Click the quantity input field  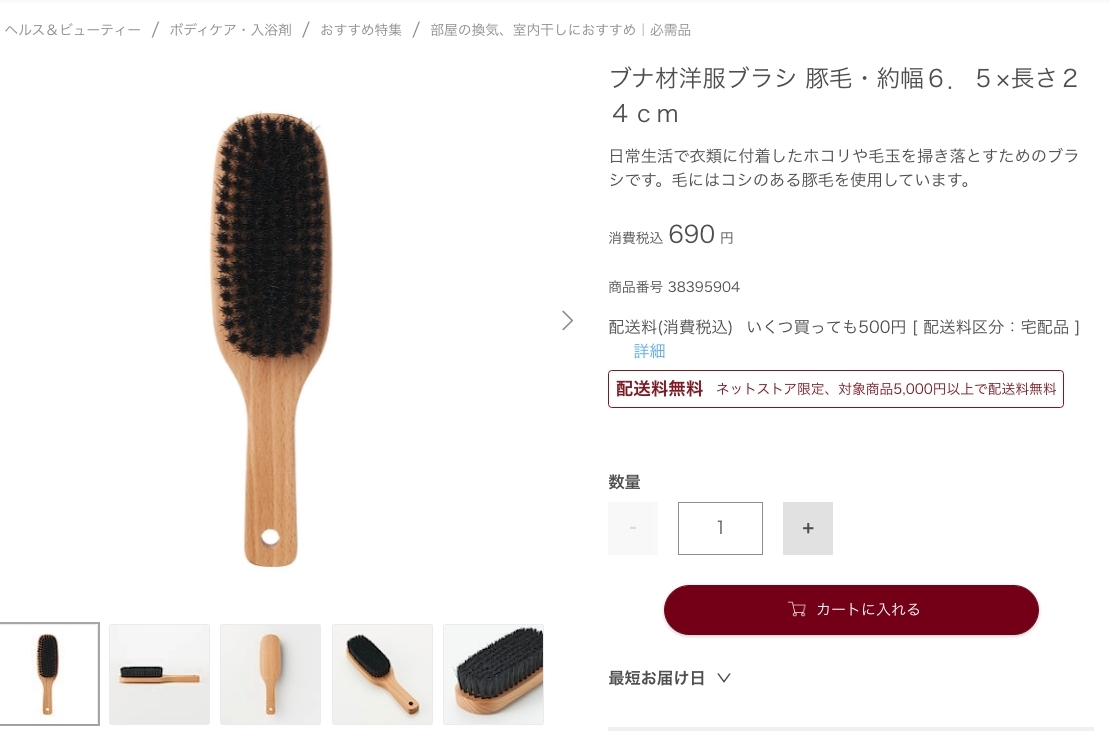[x=720, y=529]
